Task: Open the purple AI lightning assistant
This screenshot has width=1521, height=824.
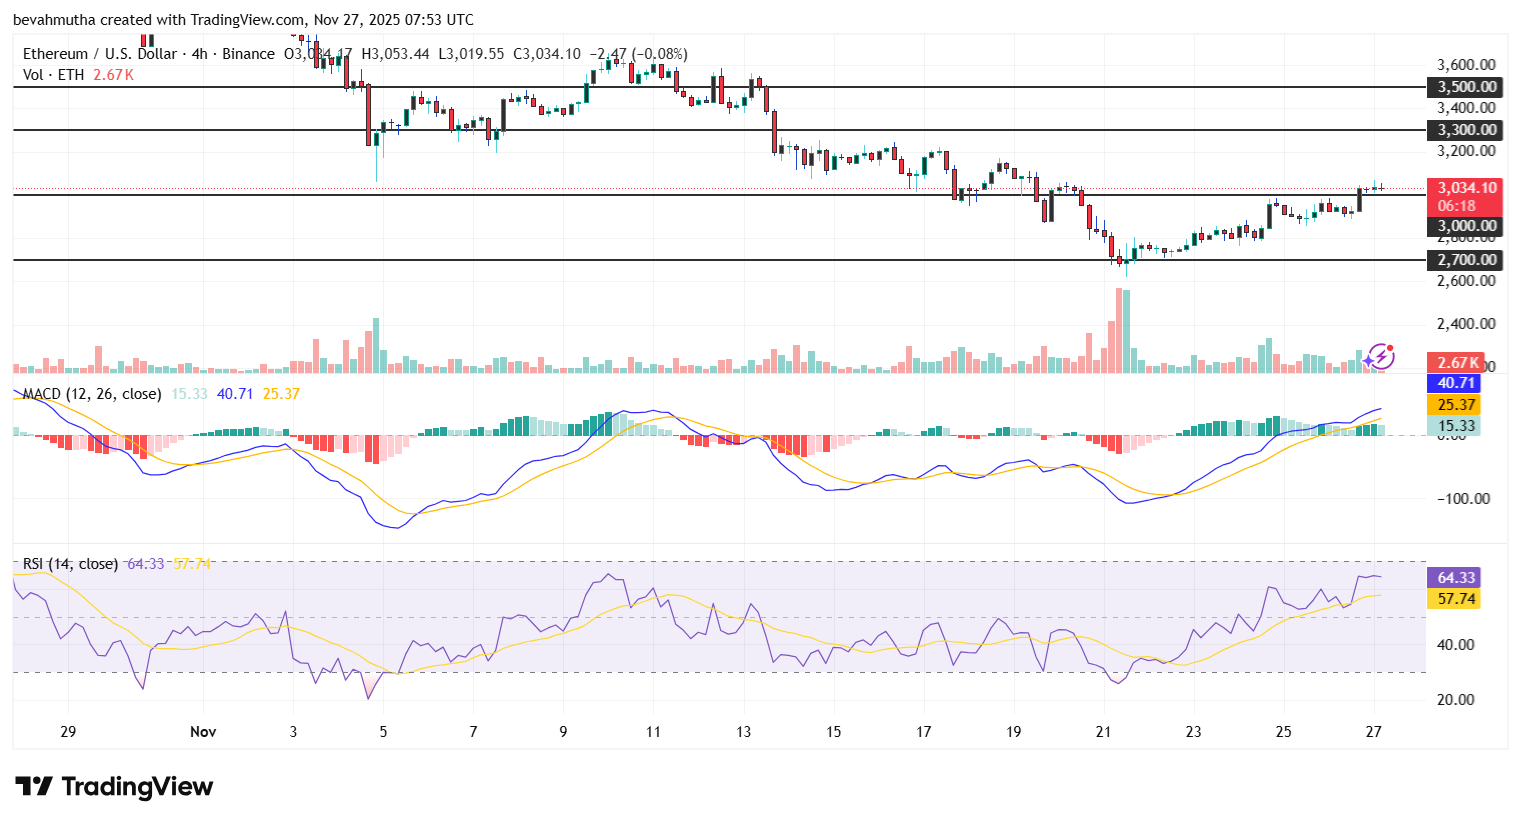Action: pos(1383,355)
